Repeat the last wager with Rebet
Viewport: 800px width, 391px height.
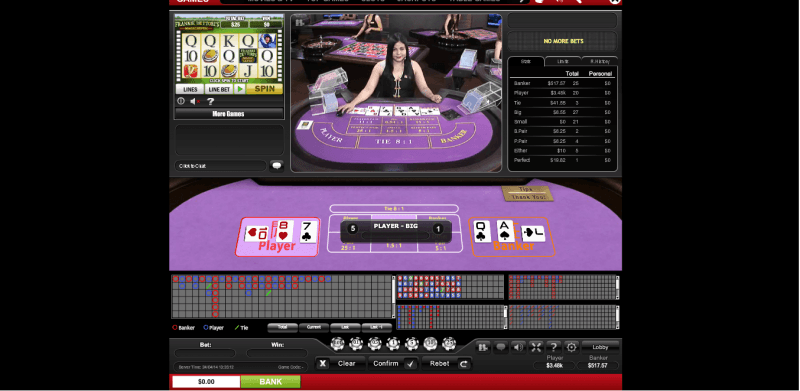coord(446,363)
